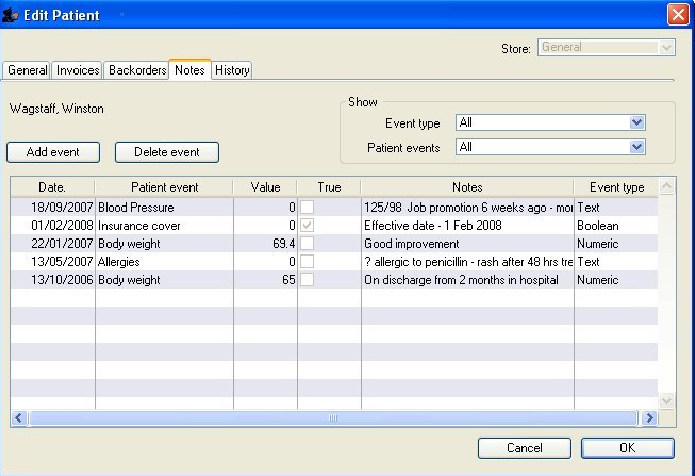Click the app icon in title bar
This screenshot has height=476, width=695.
(x=12, y=14)
